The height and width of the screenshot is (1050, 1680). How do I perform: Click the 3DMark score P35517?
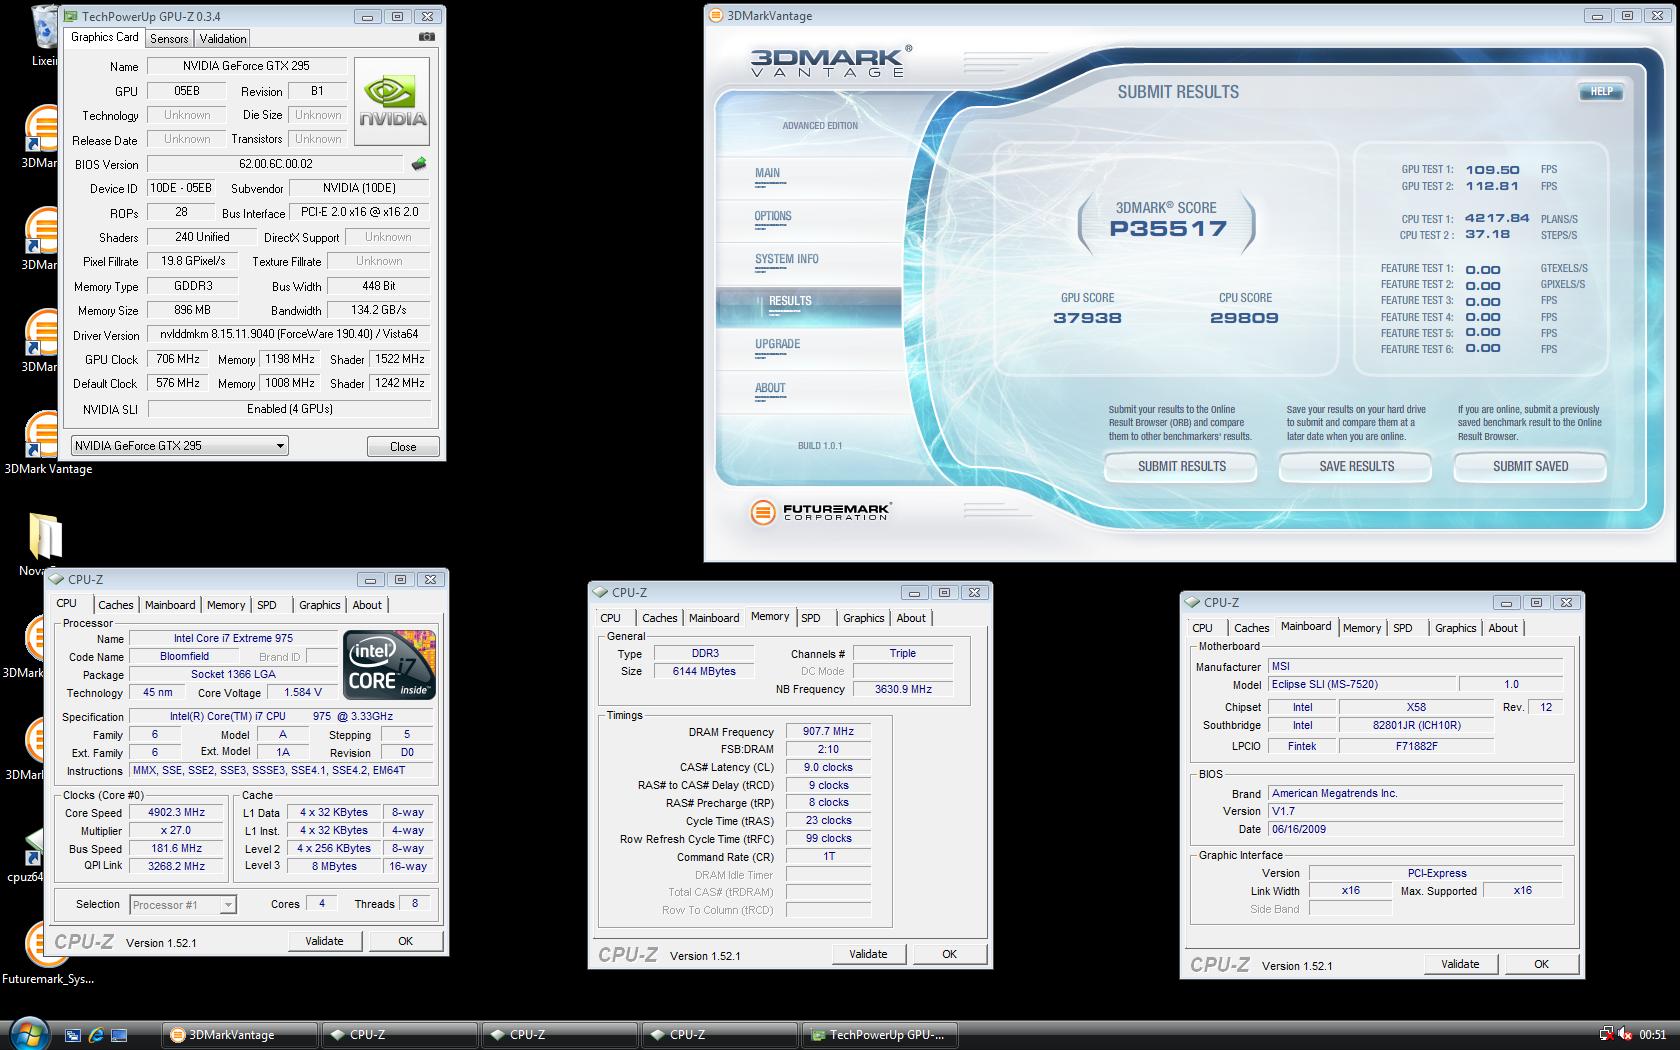pyautogui.click(x=1167, y=229)
